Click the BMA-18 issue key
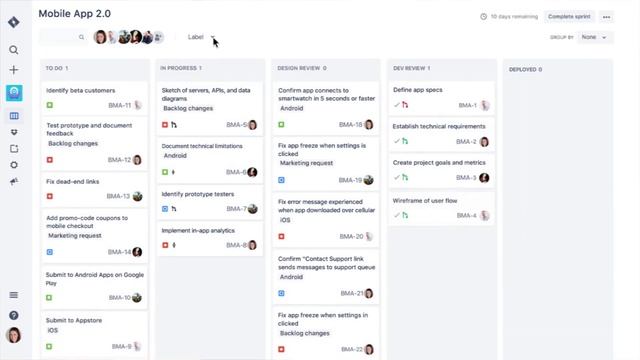640x360 pixels. 351,124
